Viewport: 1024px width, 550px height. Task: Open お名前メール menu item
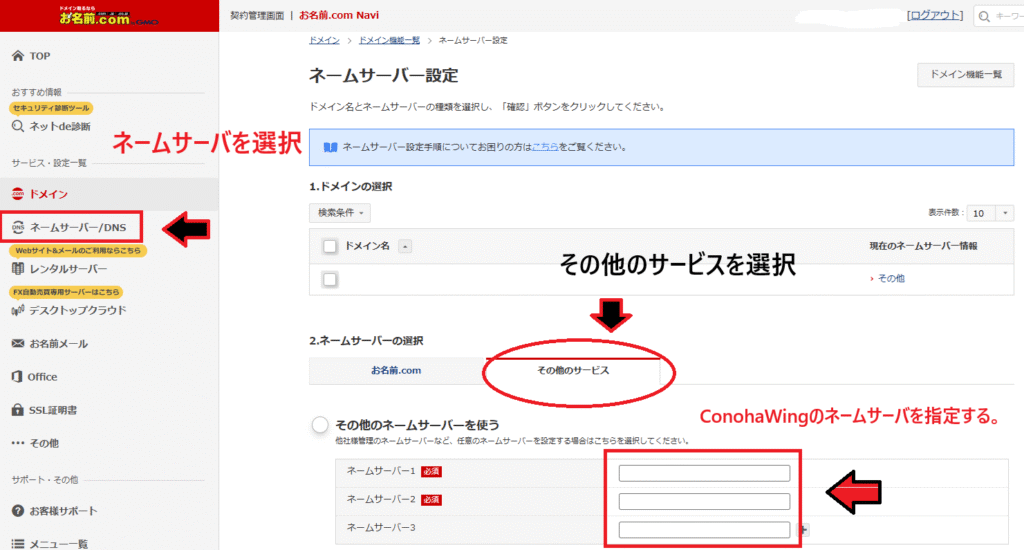58,344
